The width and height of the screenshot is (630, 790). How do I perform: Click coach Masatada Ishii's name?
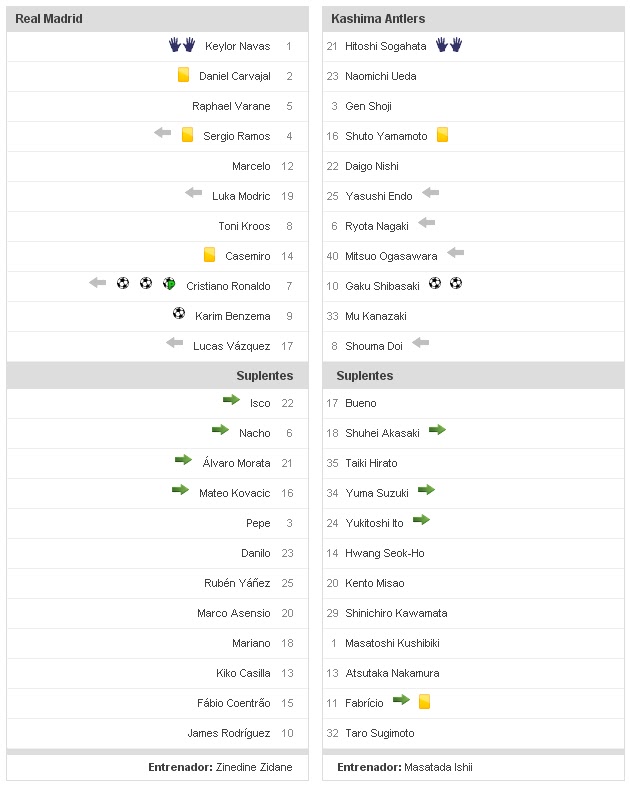coord(438,767)
